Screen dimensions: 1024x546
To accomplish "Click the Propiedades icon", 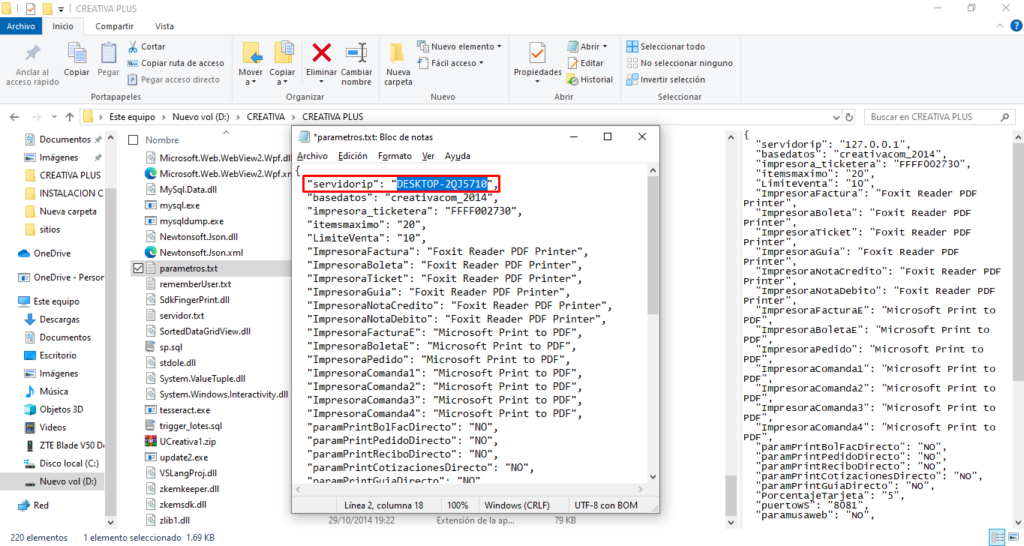I will coord(537,53).
